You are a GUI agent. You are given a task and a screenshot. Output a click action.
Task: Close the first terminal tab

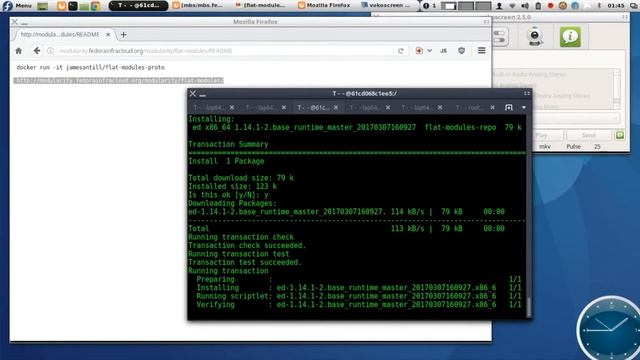click(x=232, y=107)
